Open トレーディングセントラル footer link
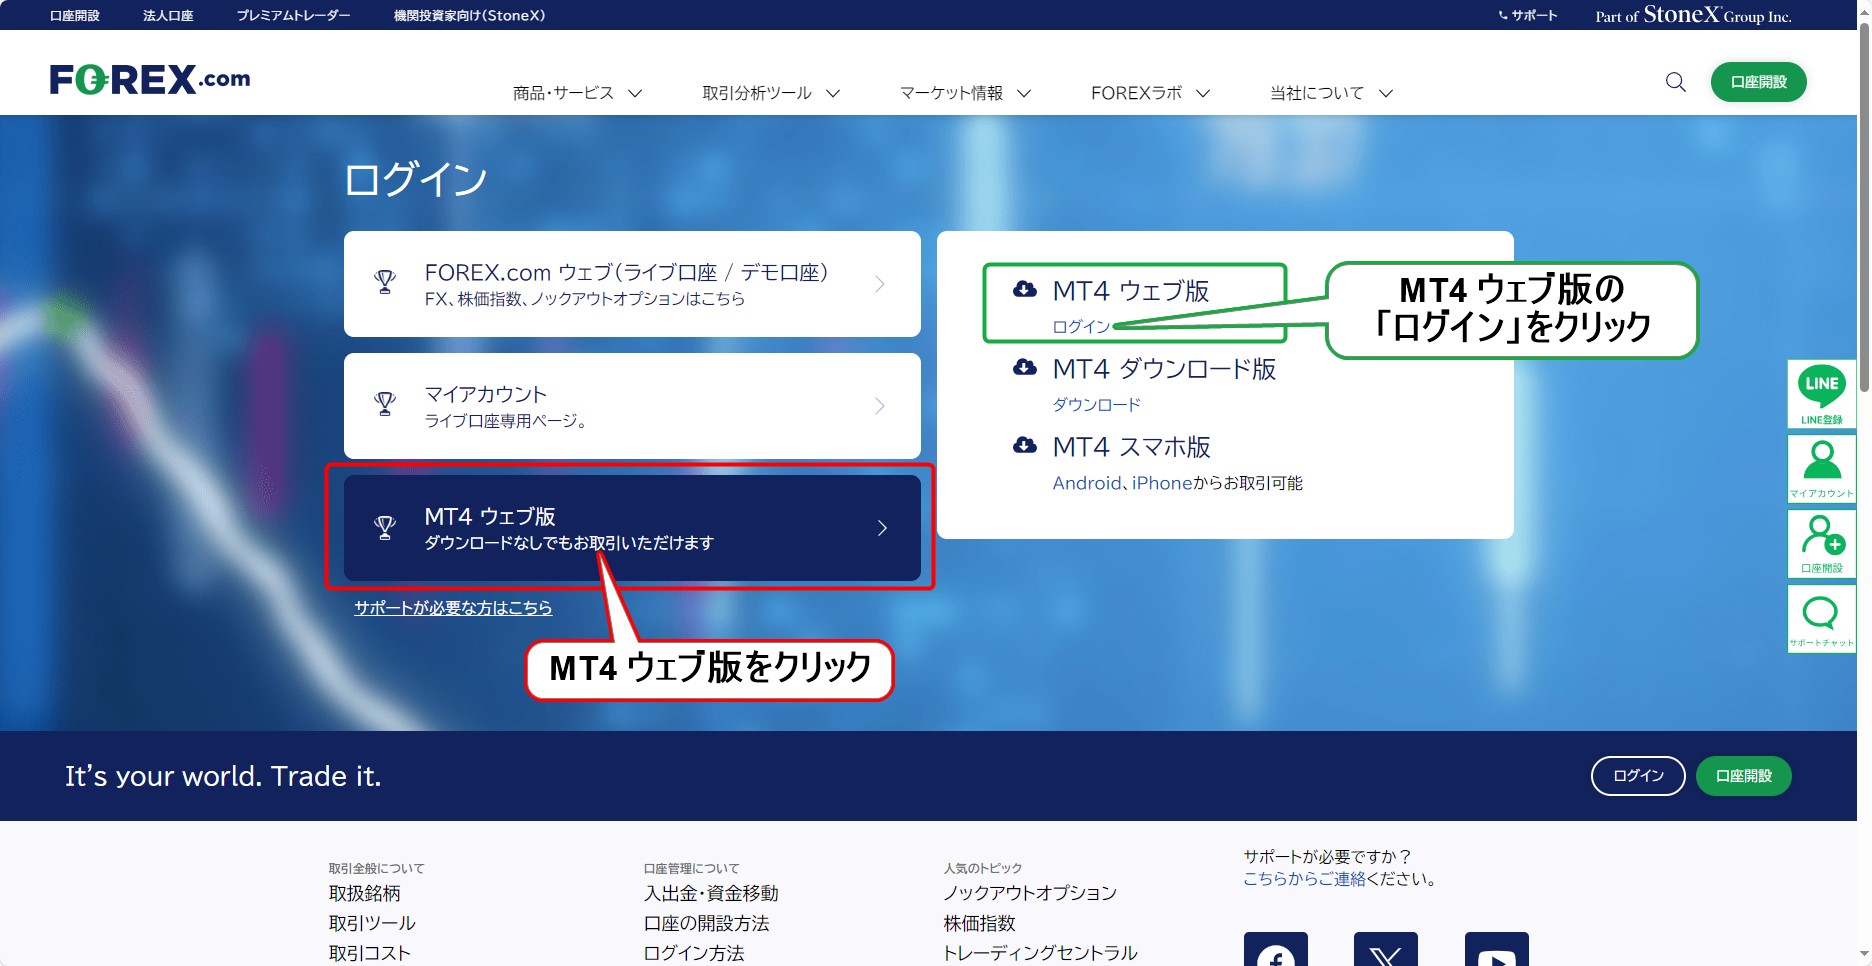 pos(1040,953)
